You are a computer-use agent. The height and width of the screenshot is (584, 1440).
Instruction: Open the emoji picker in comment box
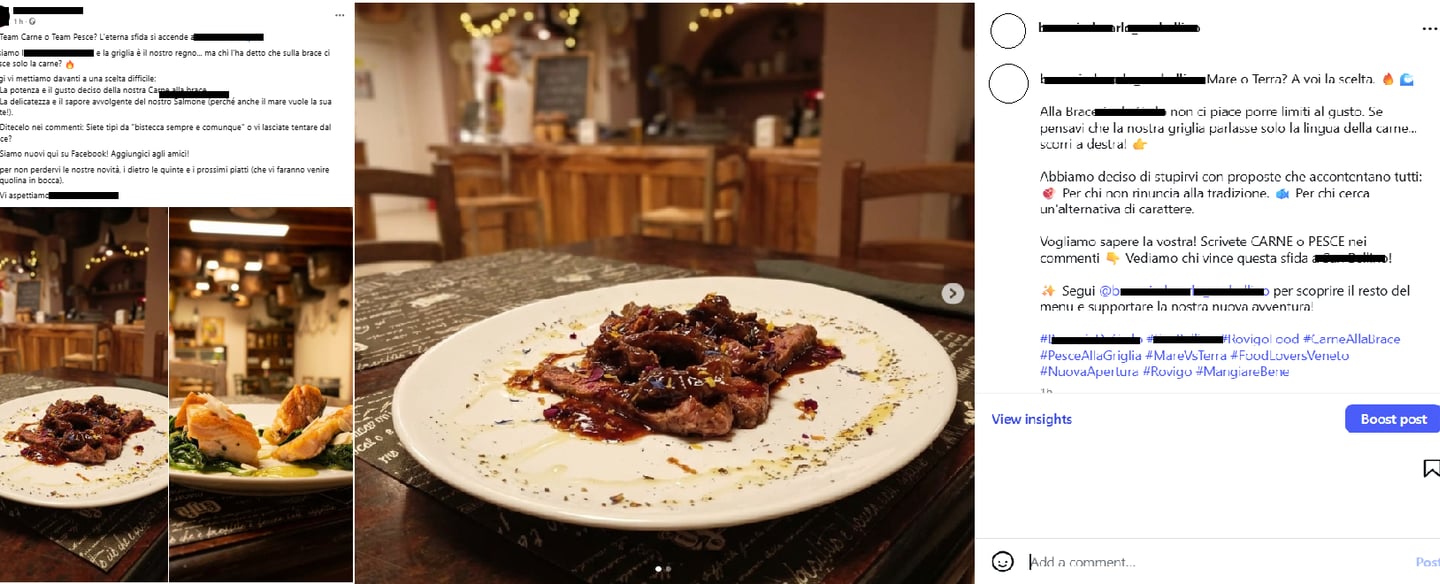(1003, 561)
